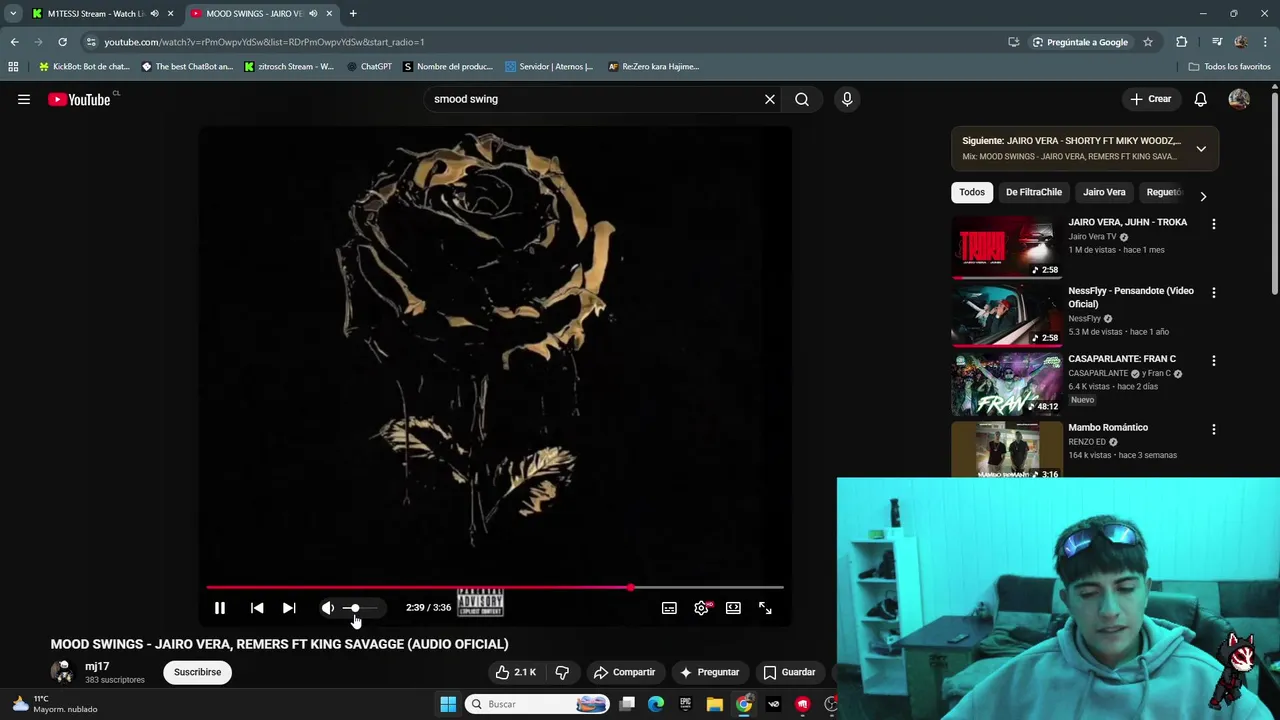Close the MOOD SWINGS browser tab

coord(329,14)
